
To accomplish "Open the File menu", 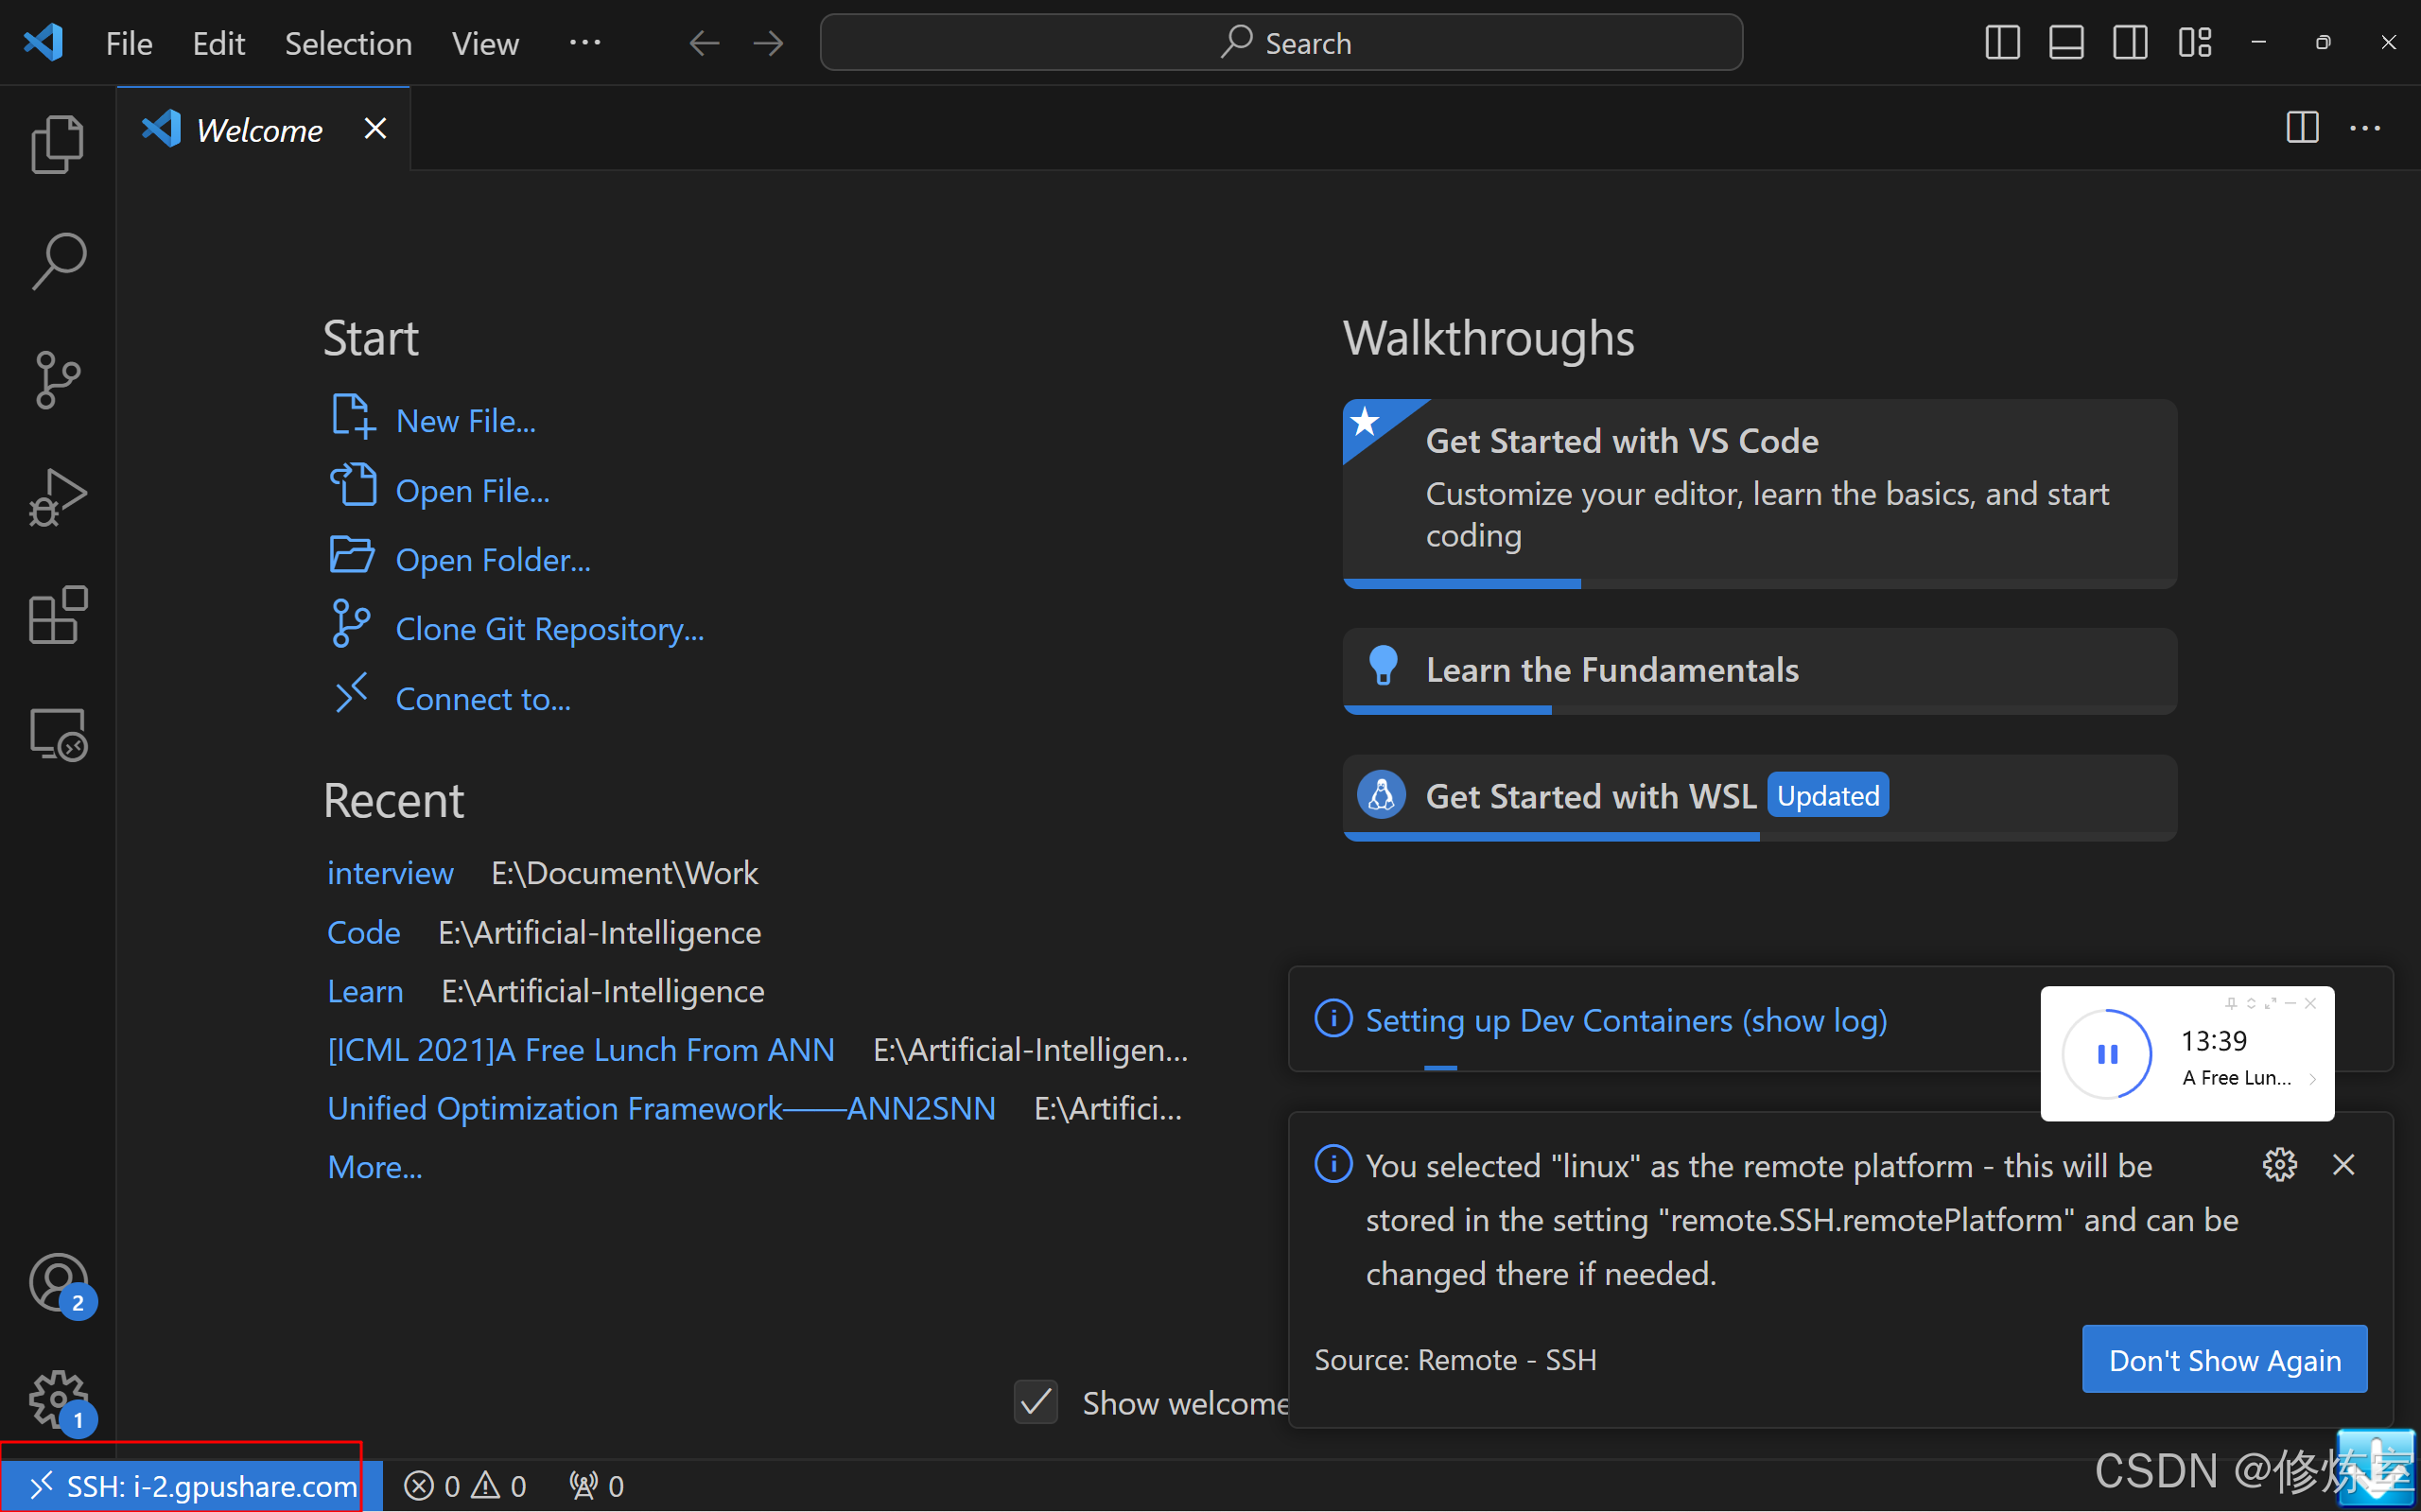I will (x=127, y=42).
